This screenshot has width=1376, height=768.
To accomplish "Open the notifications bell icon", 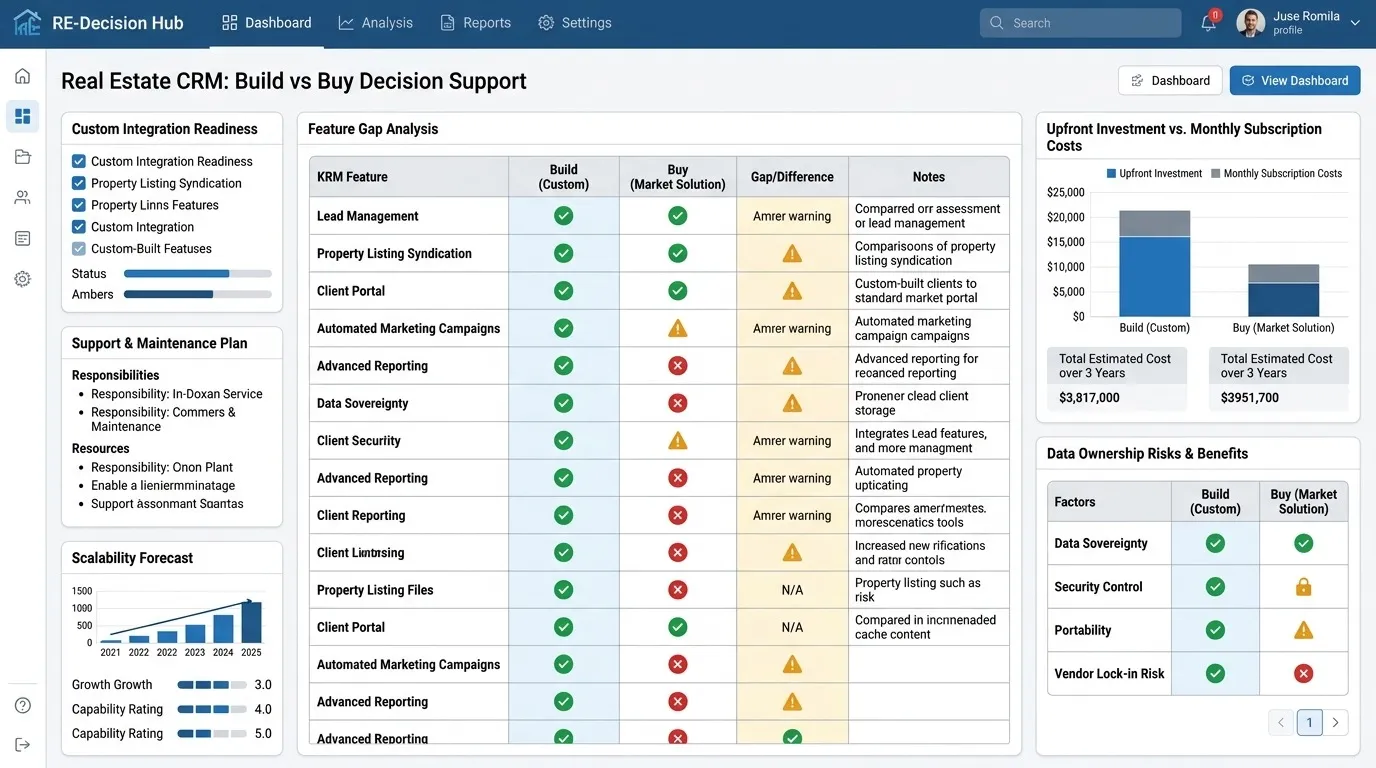I will (x=1208, y=23).
